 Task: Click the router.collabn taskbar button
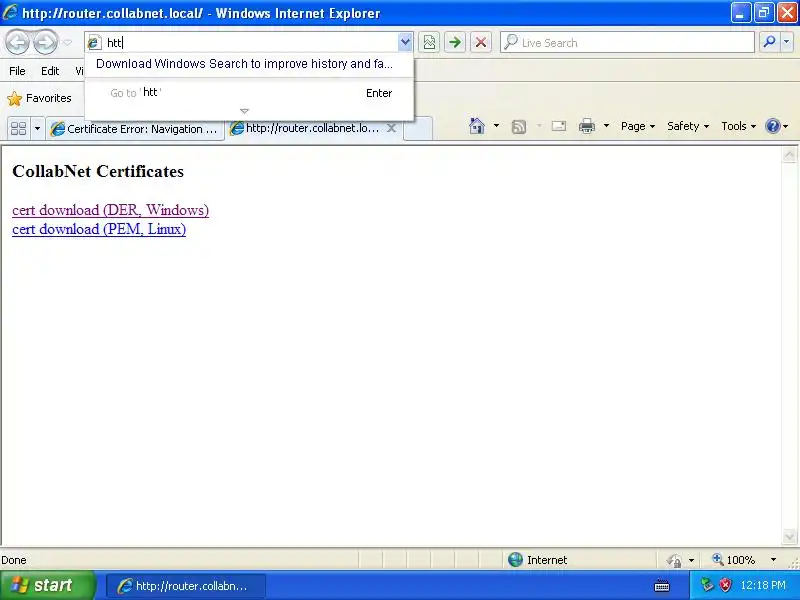(x=186, y=586)
